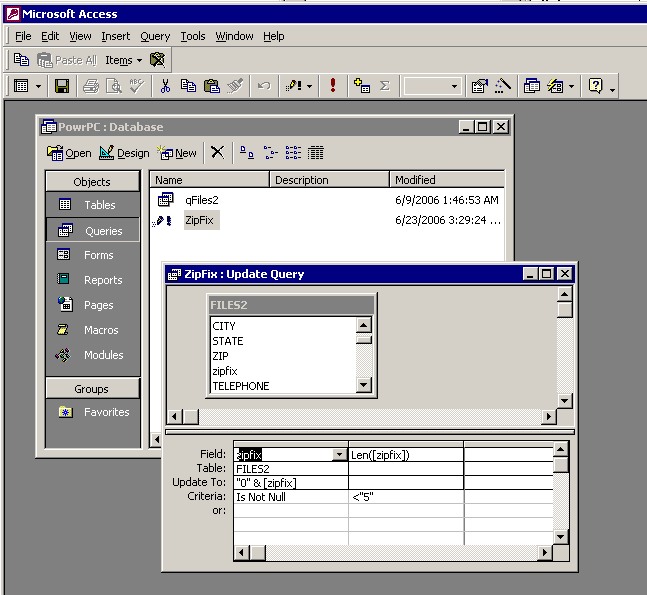The height and width of the screenshot is (595, 647).
Task: Select Pages in the Objects list
Action: point(92,305)
